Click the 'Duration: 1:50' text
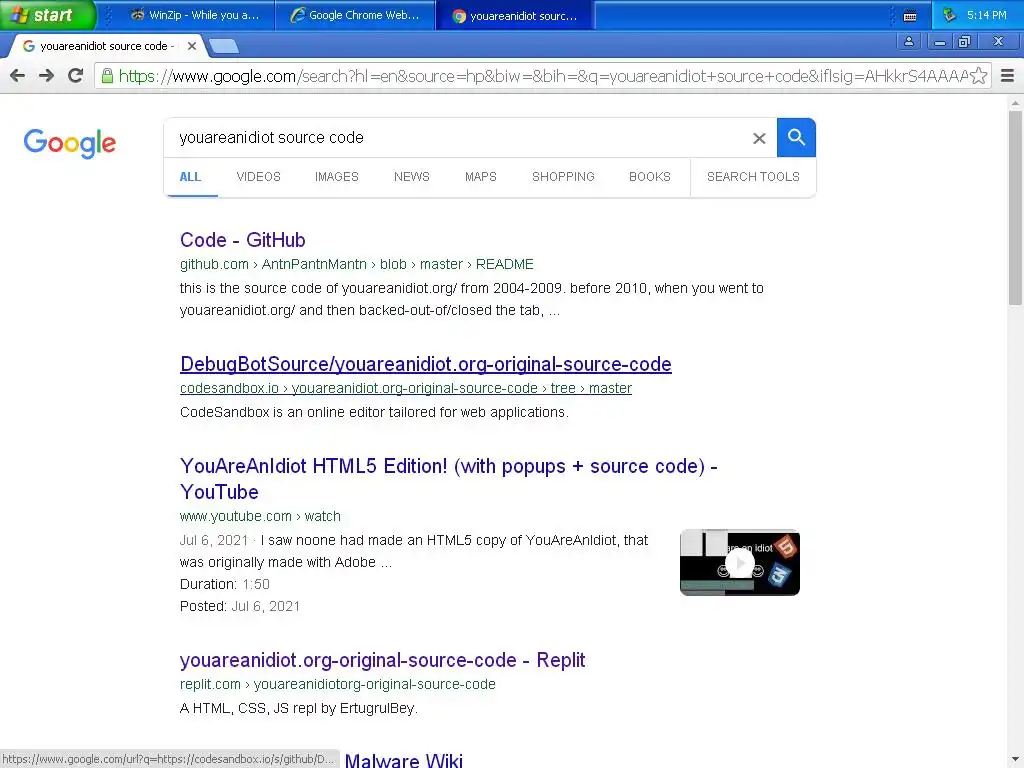Image resolution: width=1024 pixels, height=768 pixels. click(225, 584)
